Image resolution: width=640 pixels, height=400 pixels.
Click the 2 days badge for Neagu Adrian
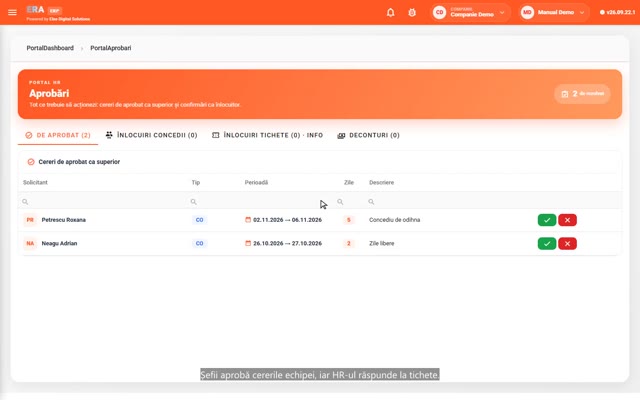[x=349, y=244]
